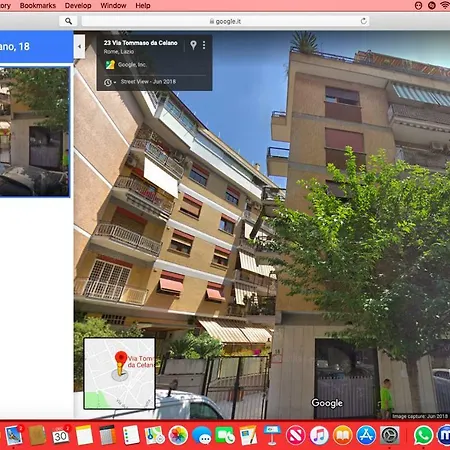Open WhatsApp from the Dock
This screenshot has height=450, width=450.
click(423, 435)
